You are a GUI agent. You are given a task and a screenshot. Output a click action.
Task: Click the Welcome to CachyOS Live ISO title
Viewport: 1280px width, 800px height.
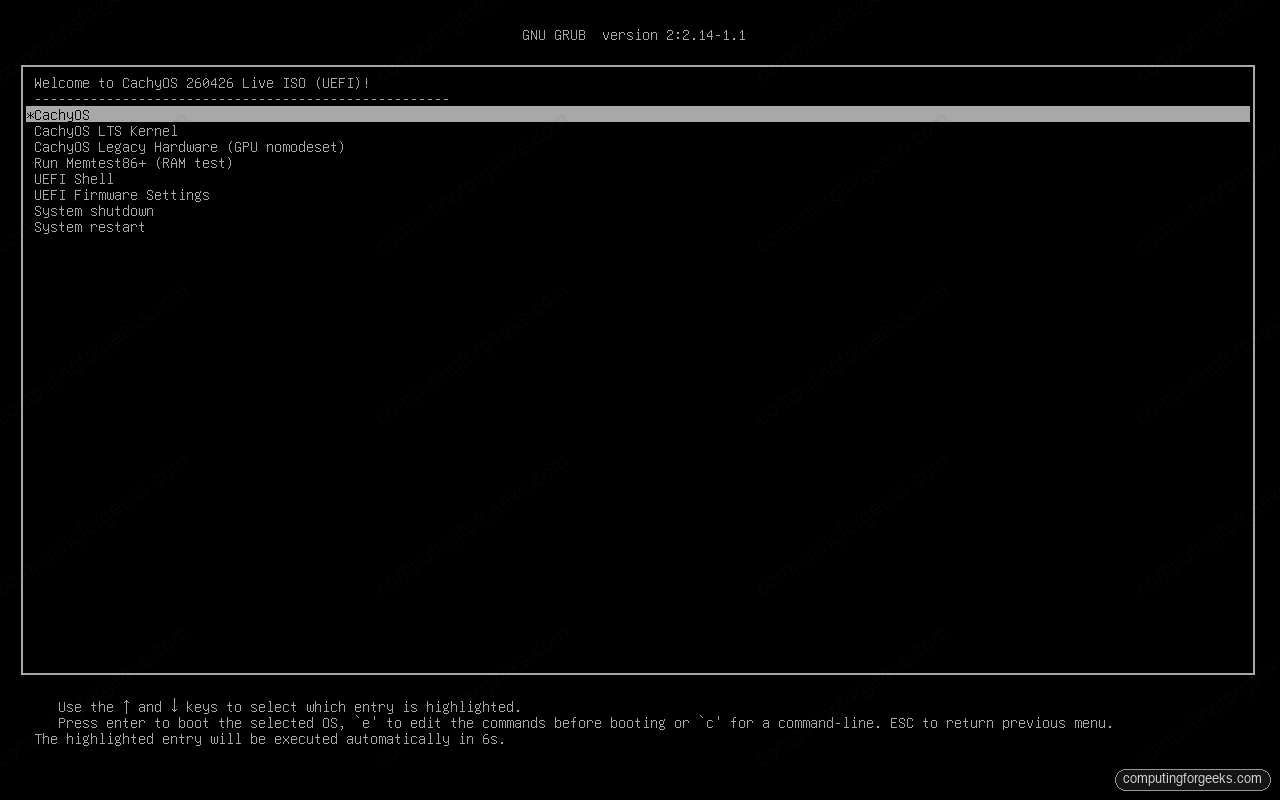(x=202, y=83)
